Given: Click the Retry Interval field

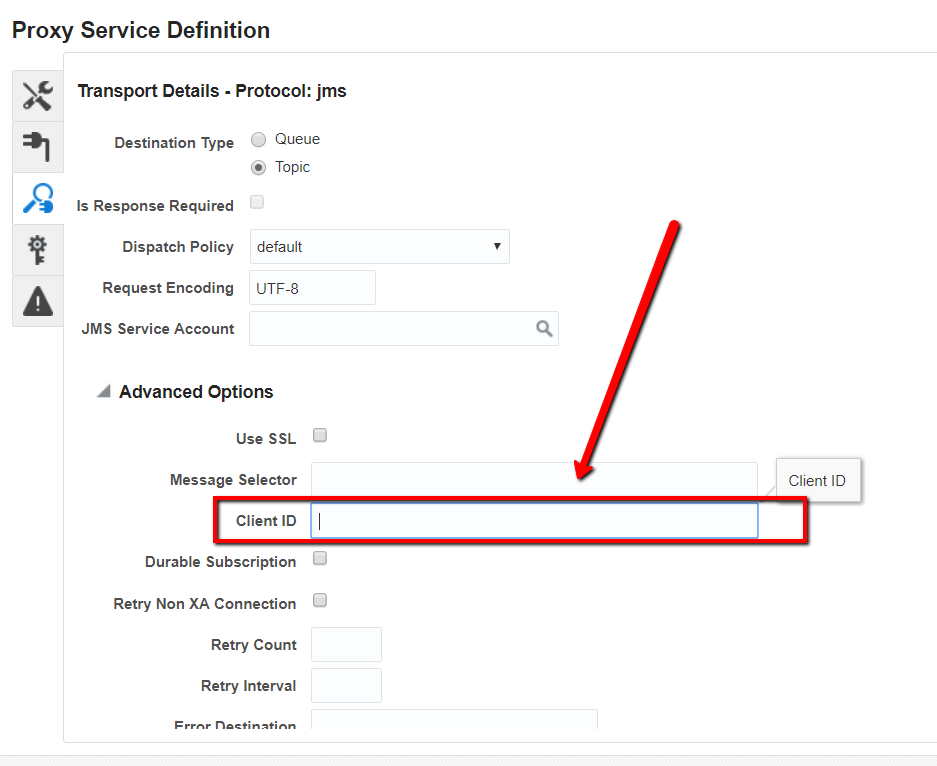Looking at the screenshot, I should click(345, 685).
